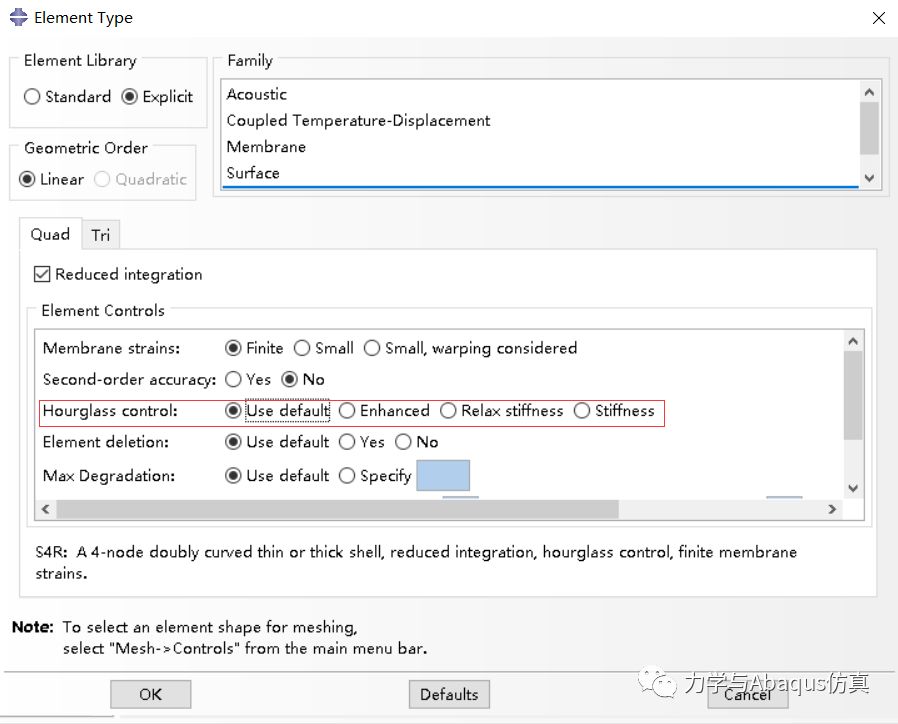This screenshot has height=724, width=898.
Task: Click horizontal scrollbar right arrow
Action: click(831, 509)
